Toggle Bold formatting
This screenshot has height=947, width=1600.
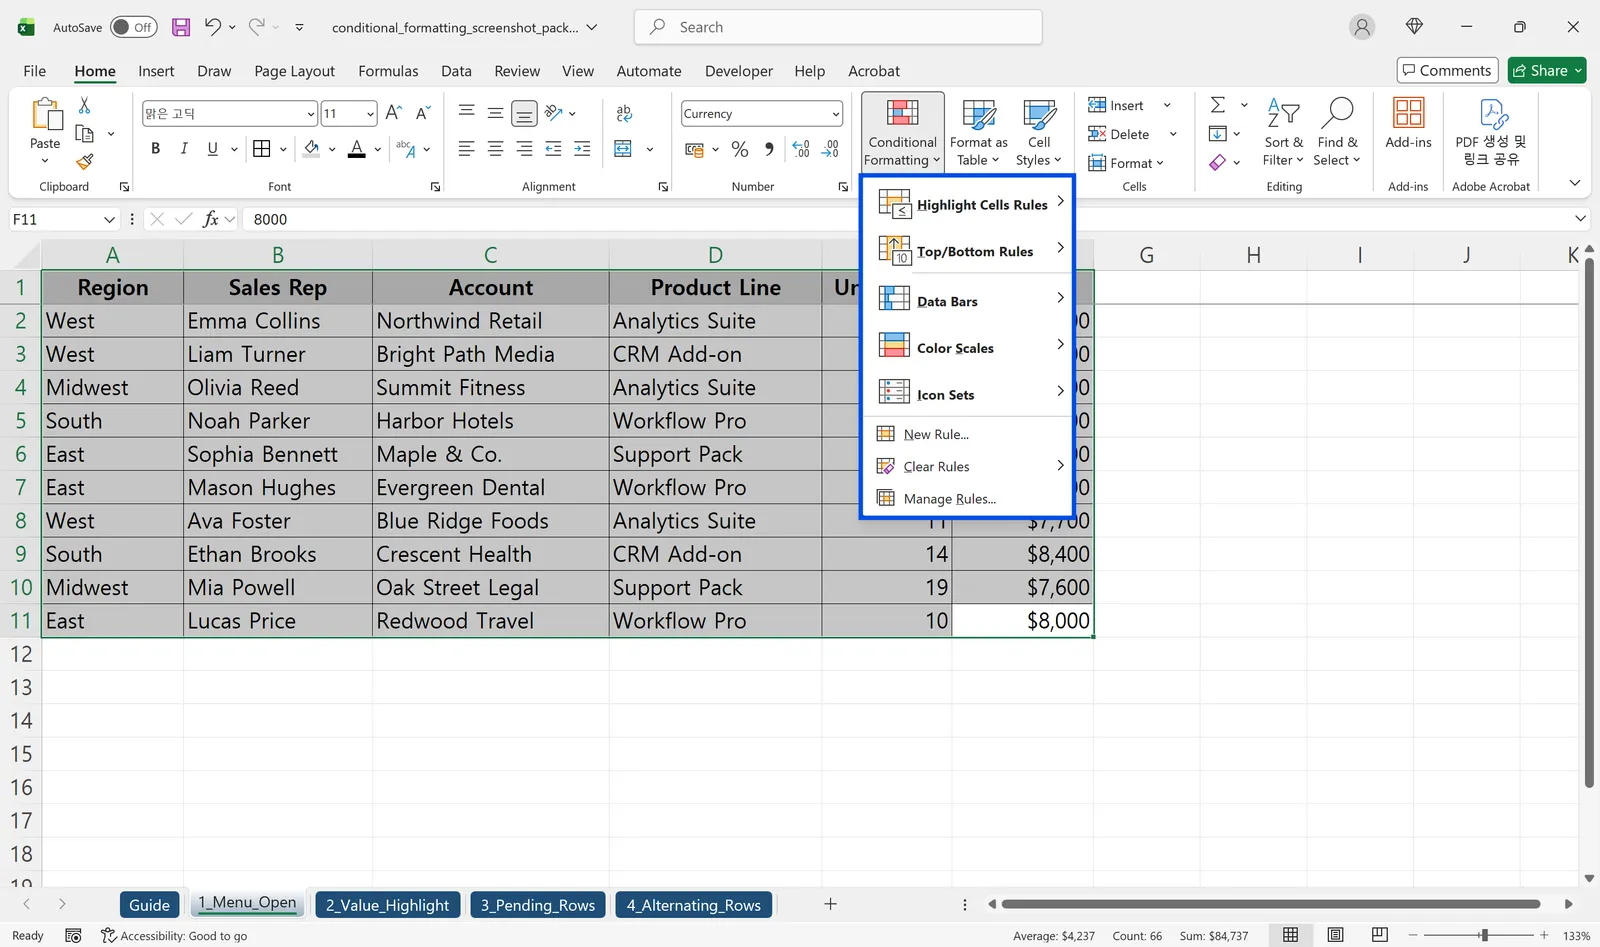tap(155, 149)
